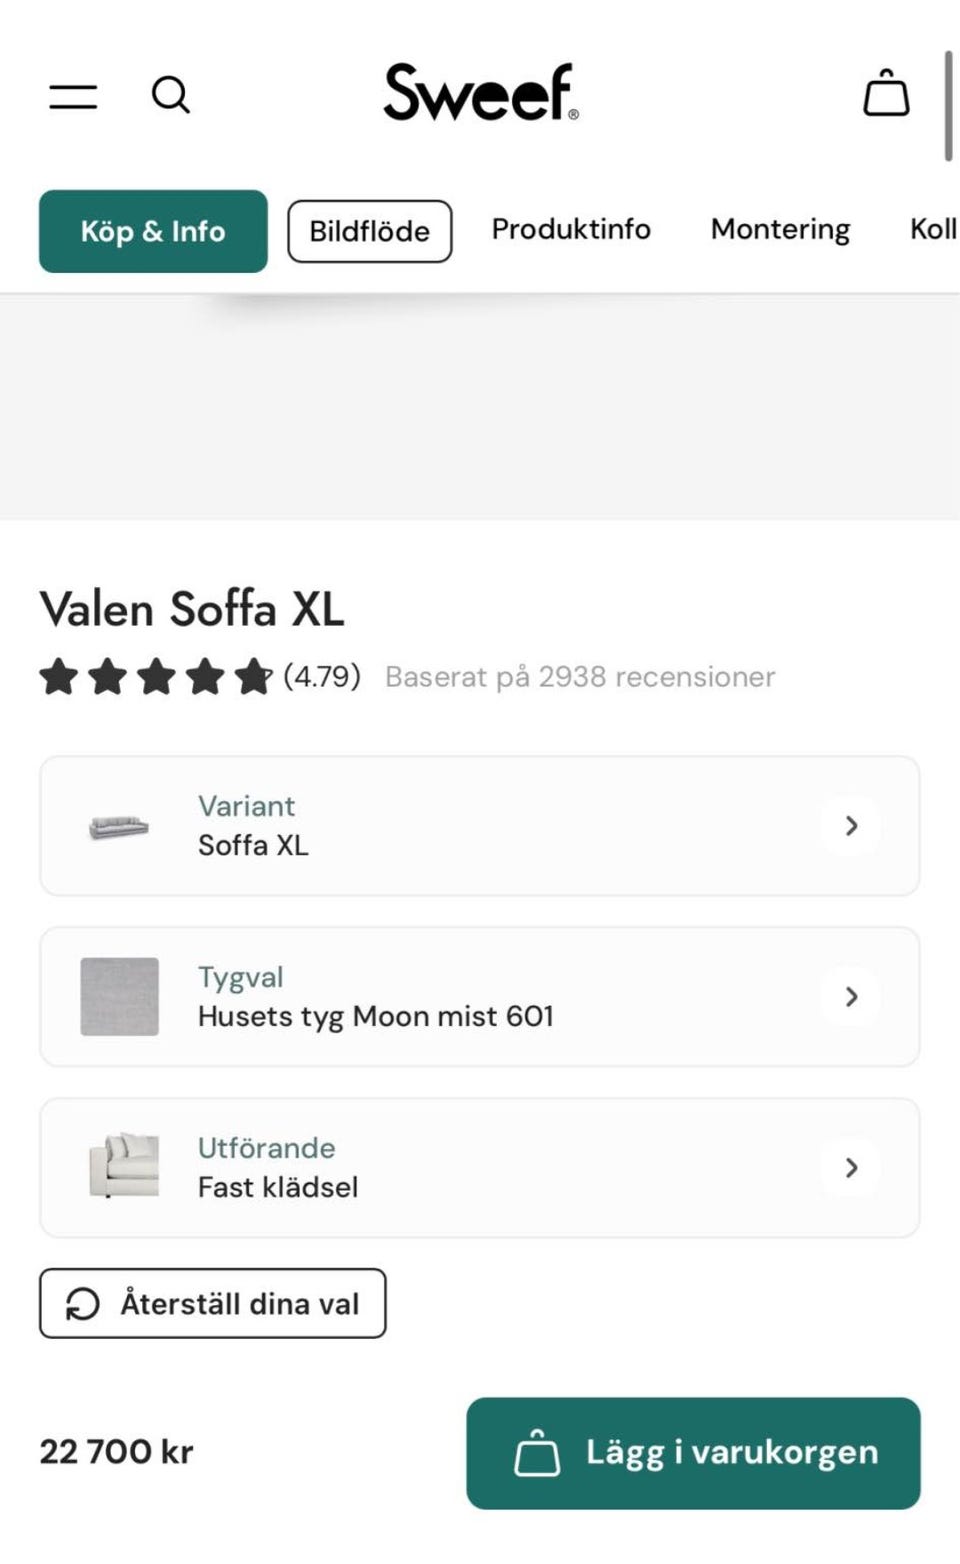960x1564 pixels.
Task: Click the Fast klädsel sofa thumbnail
Action: 124,1166
